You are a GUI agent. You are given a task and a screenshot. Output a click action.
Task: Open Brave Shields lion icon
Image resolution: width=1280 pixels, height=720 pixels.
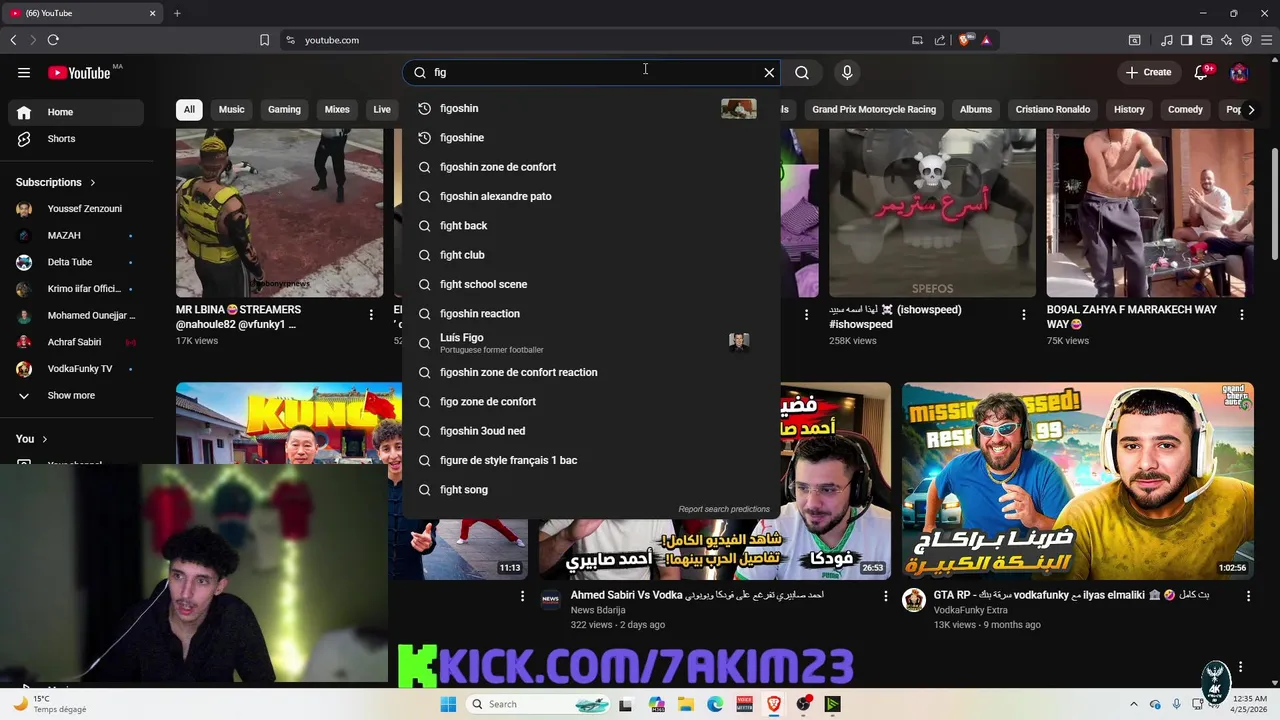tap(965, 40)
